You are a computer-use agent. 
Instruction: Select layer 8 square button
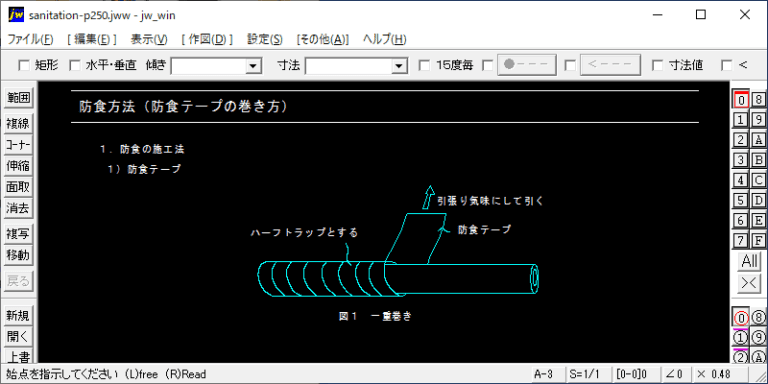tap(759, 99)
